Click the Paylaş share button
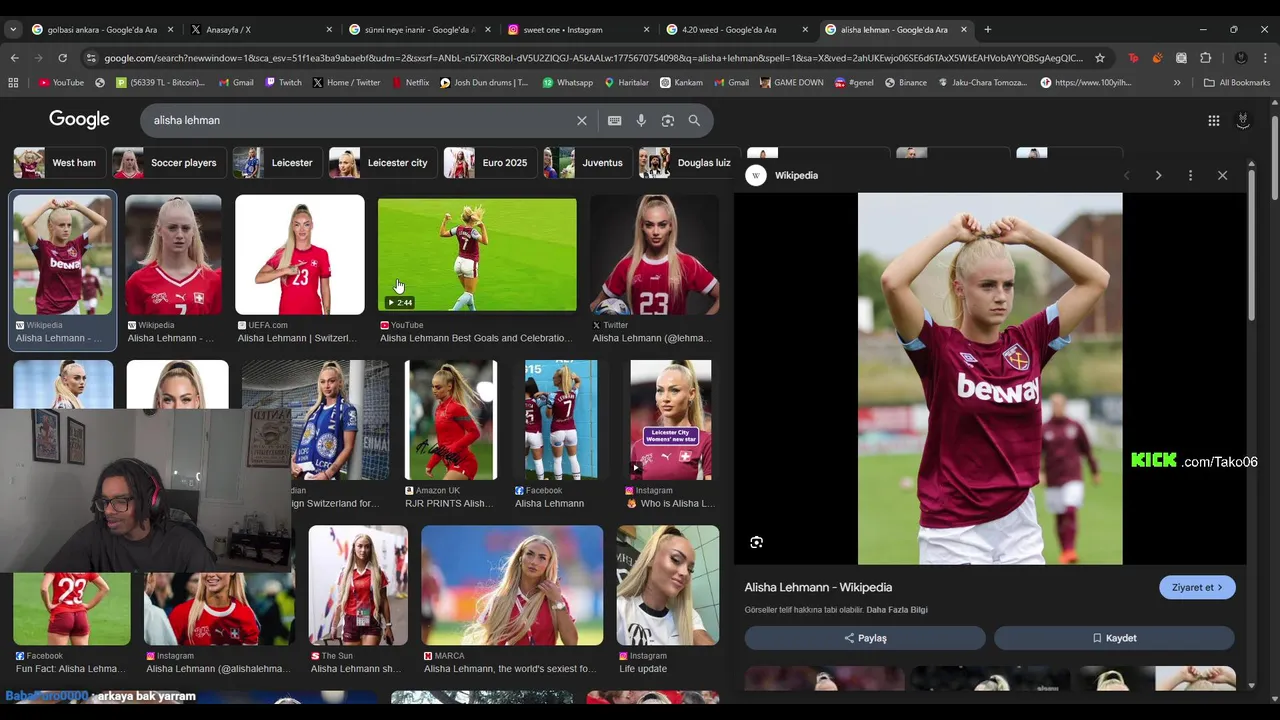The width and height of the screenshot is (1280, 720). [x=865, y=638]
